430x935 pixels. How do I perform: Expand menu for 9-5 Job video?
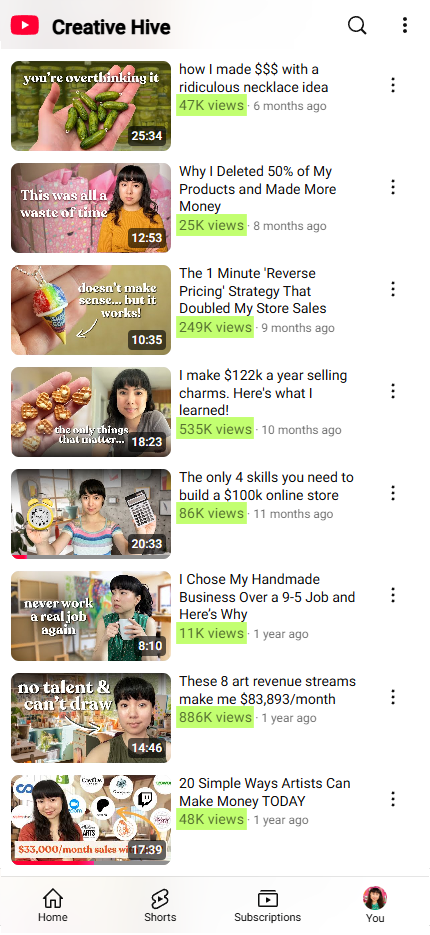coord(392,595)
